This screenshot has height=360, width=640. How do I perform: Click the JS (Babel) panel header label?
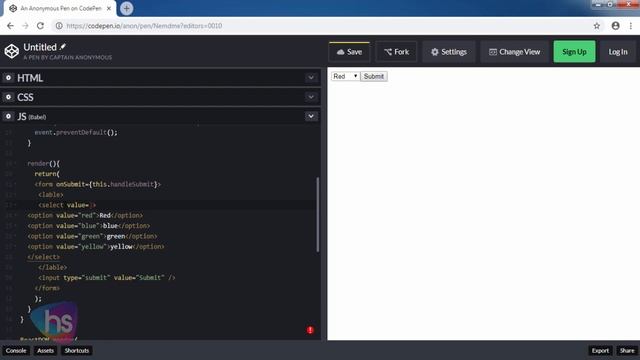point(32,117)
